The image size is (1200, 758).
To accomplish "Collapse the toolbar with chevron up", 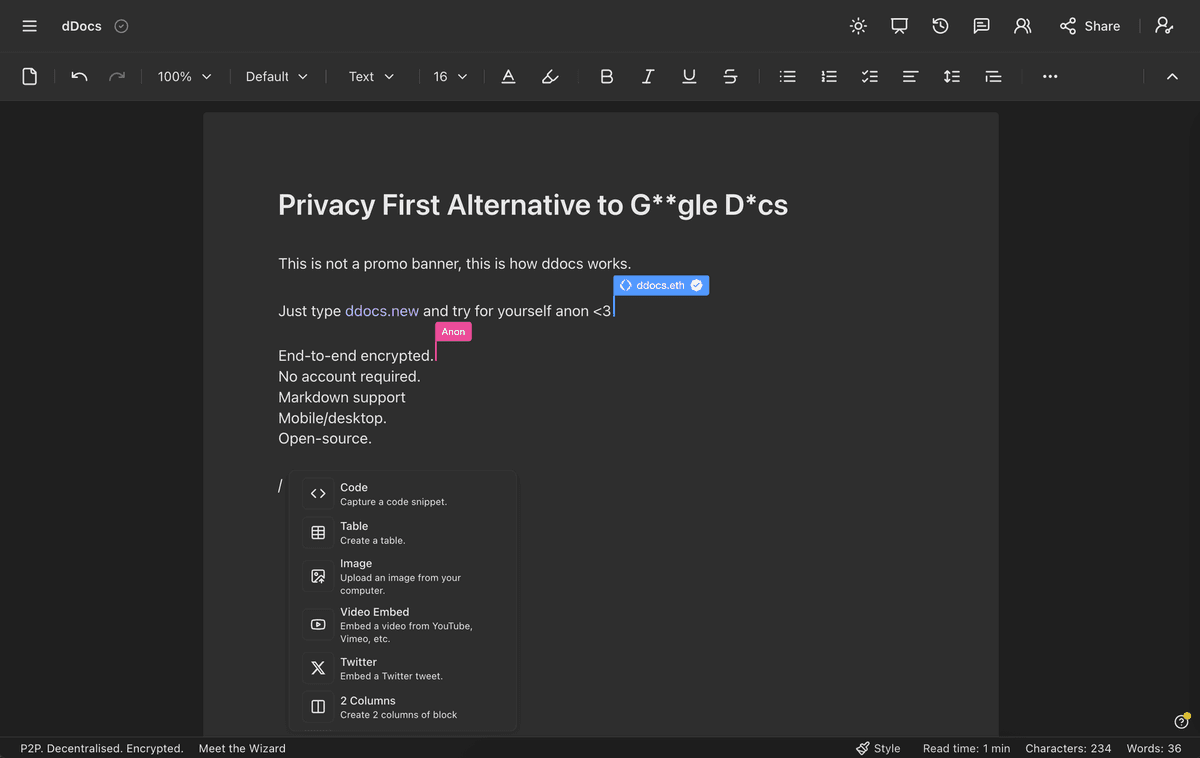I will [1172, 76].
